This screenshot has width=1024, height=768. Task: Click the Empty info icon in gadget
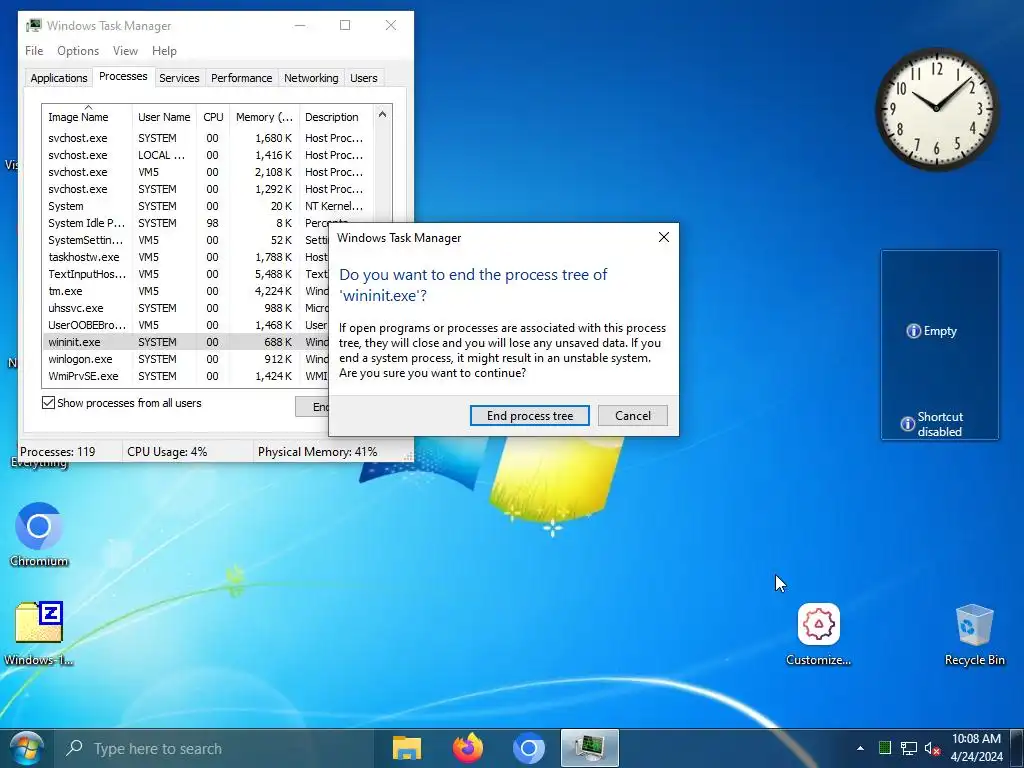point(913,331)
